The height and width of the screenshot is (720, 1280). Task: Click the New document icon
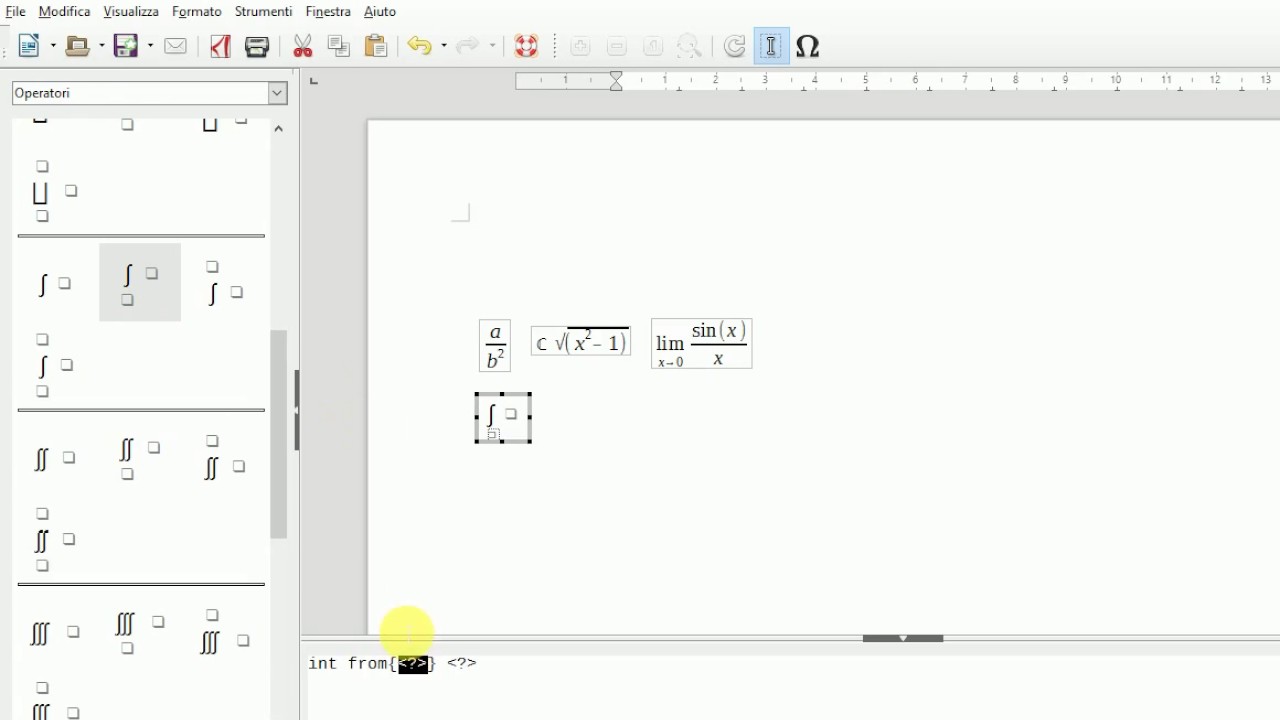tap(29, 46)
